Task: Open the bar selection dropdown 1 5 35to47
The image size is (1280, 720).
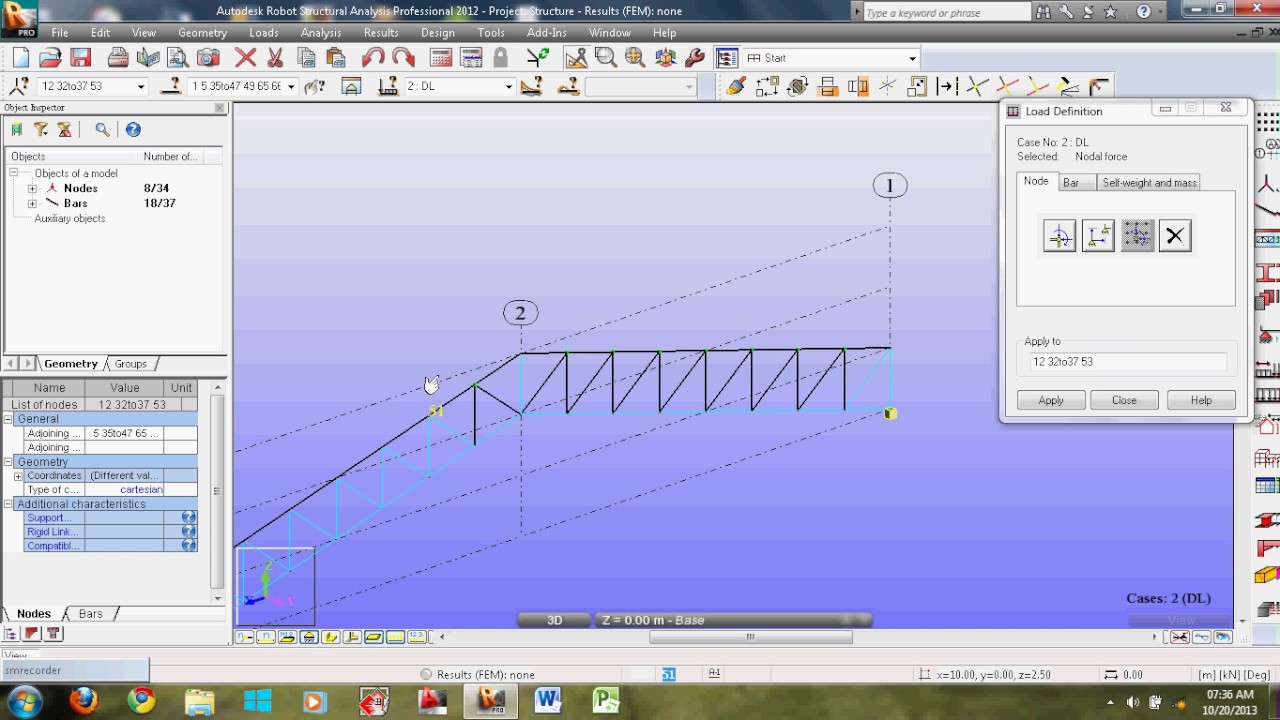Action: point(291,87)
